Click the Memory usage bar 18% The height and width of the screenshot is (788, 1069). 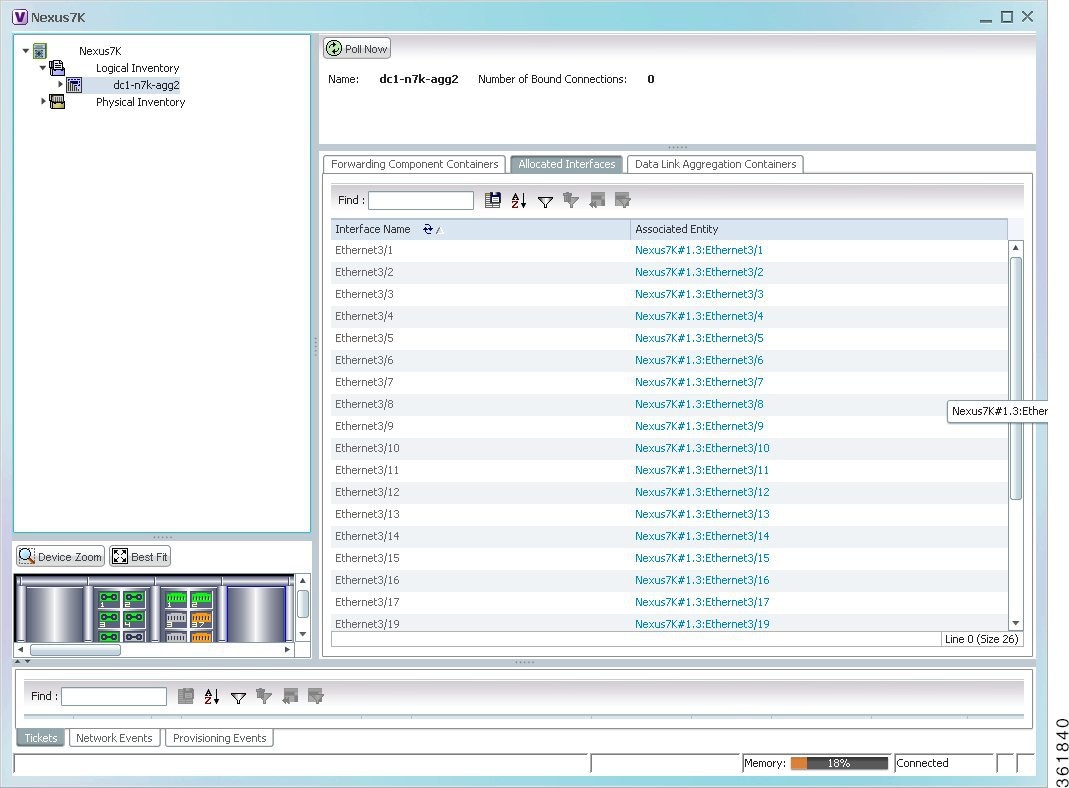(x=839, y=763)
